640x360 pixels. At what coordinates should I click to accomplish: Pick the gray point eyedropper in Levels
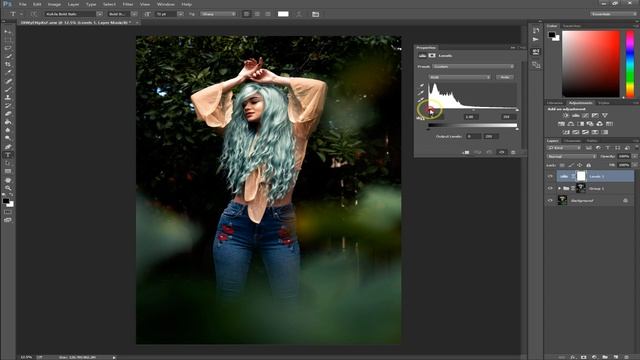click(x=421, y=93)
